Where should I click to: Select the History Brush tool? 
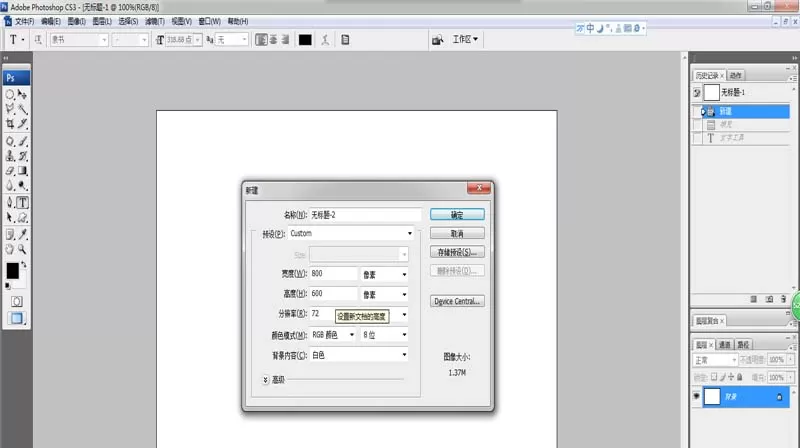(x=22, y=156)
